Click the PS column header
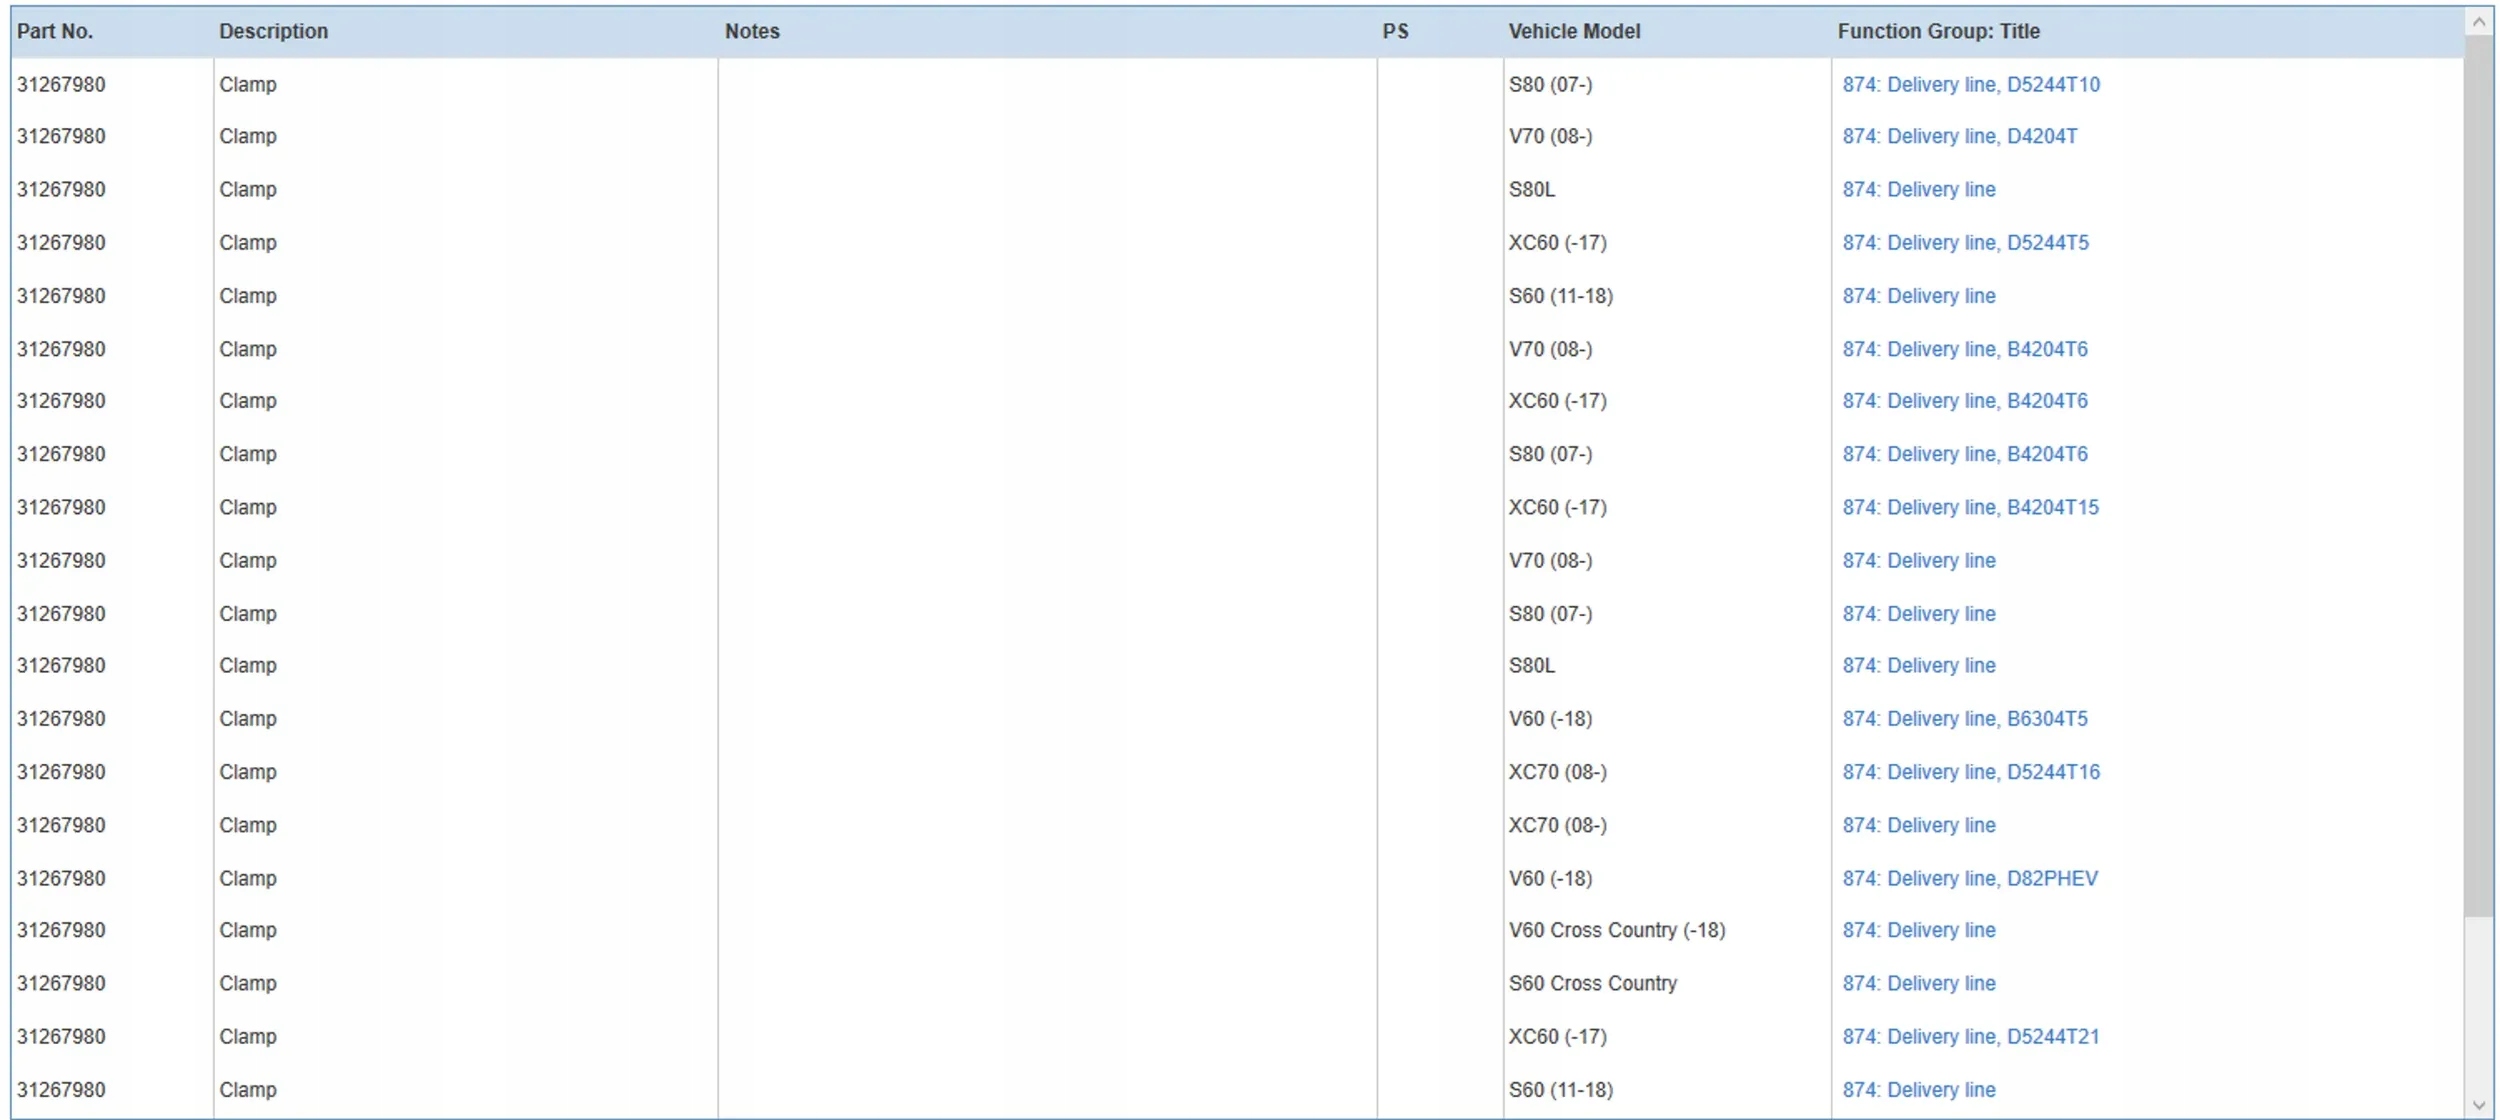 point(1395,31)
